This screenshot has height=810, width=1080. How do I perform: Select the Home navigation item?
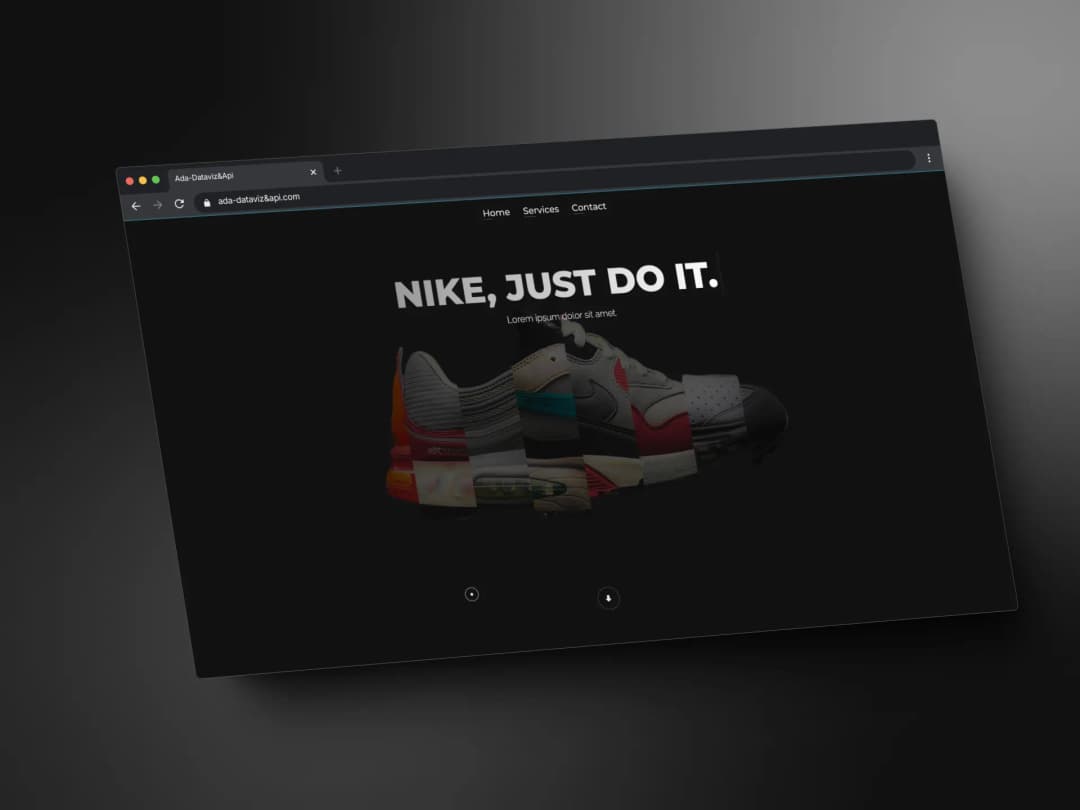496,212
